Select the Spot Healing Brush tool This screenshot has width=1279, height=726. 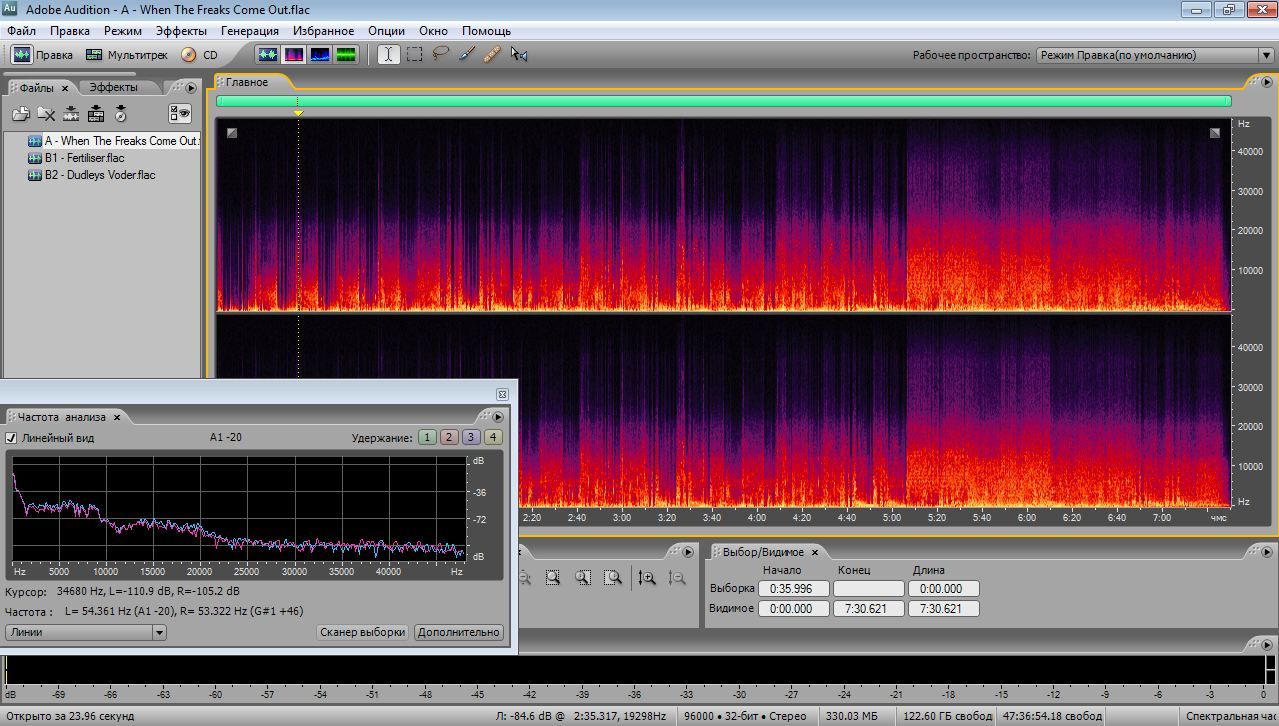492,55
